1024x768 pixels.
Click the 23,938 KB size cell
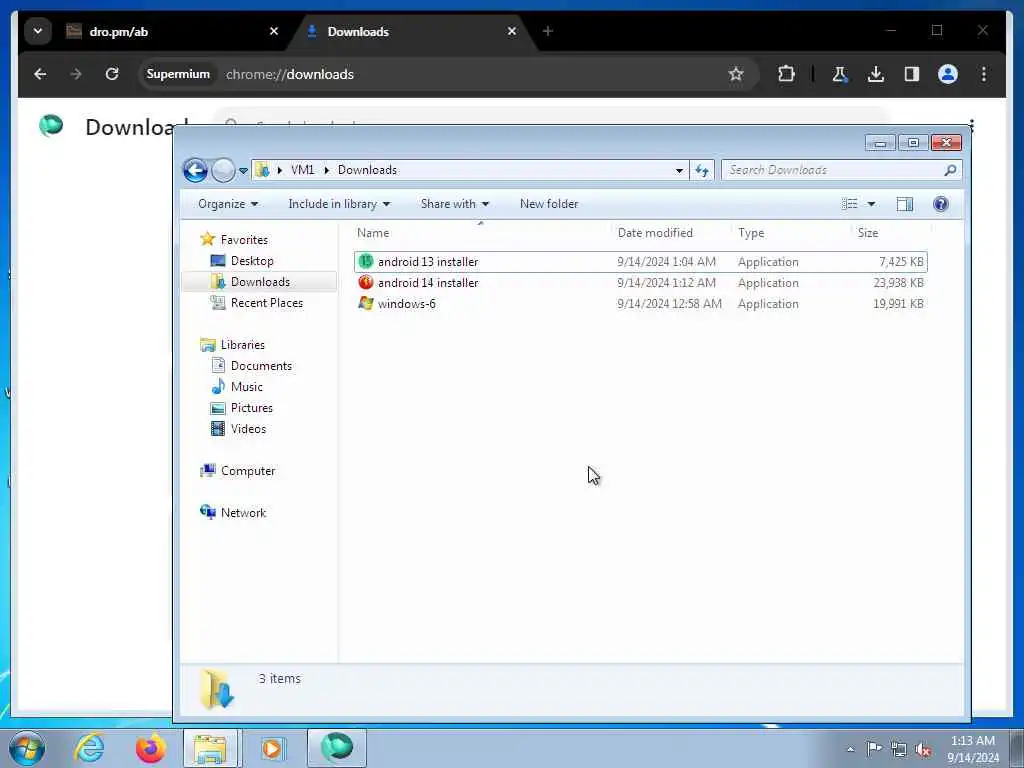click(898, 283)
